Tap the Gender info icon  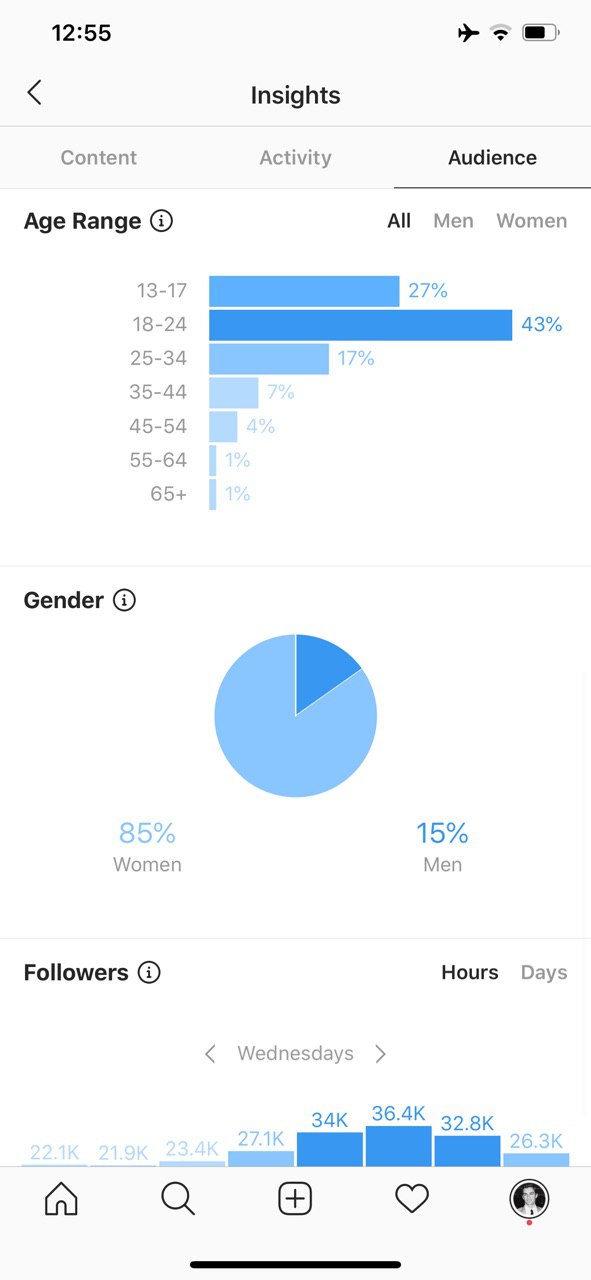124,600
